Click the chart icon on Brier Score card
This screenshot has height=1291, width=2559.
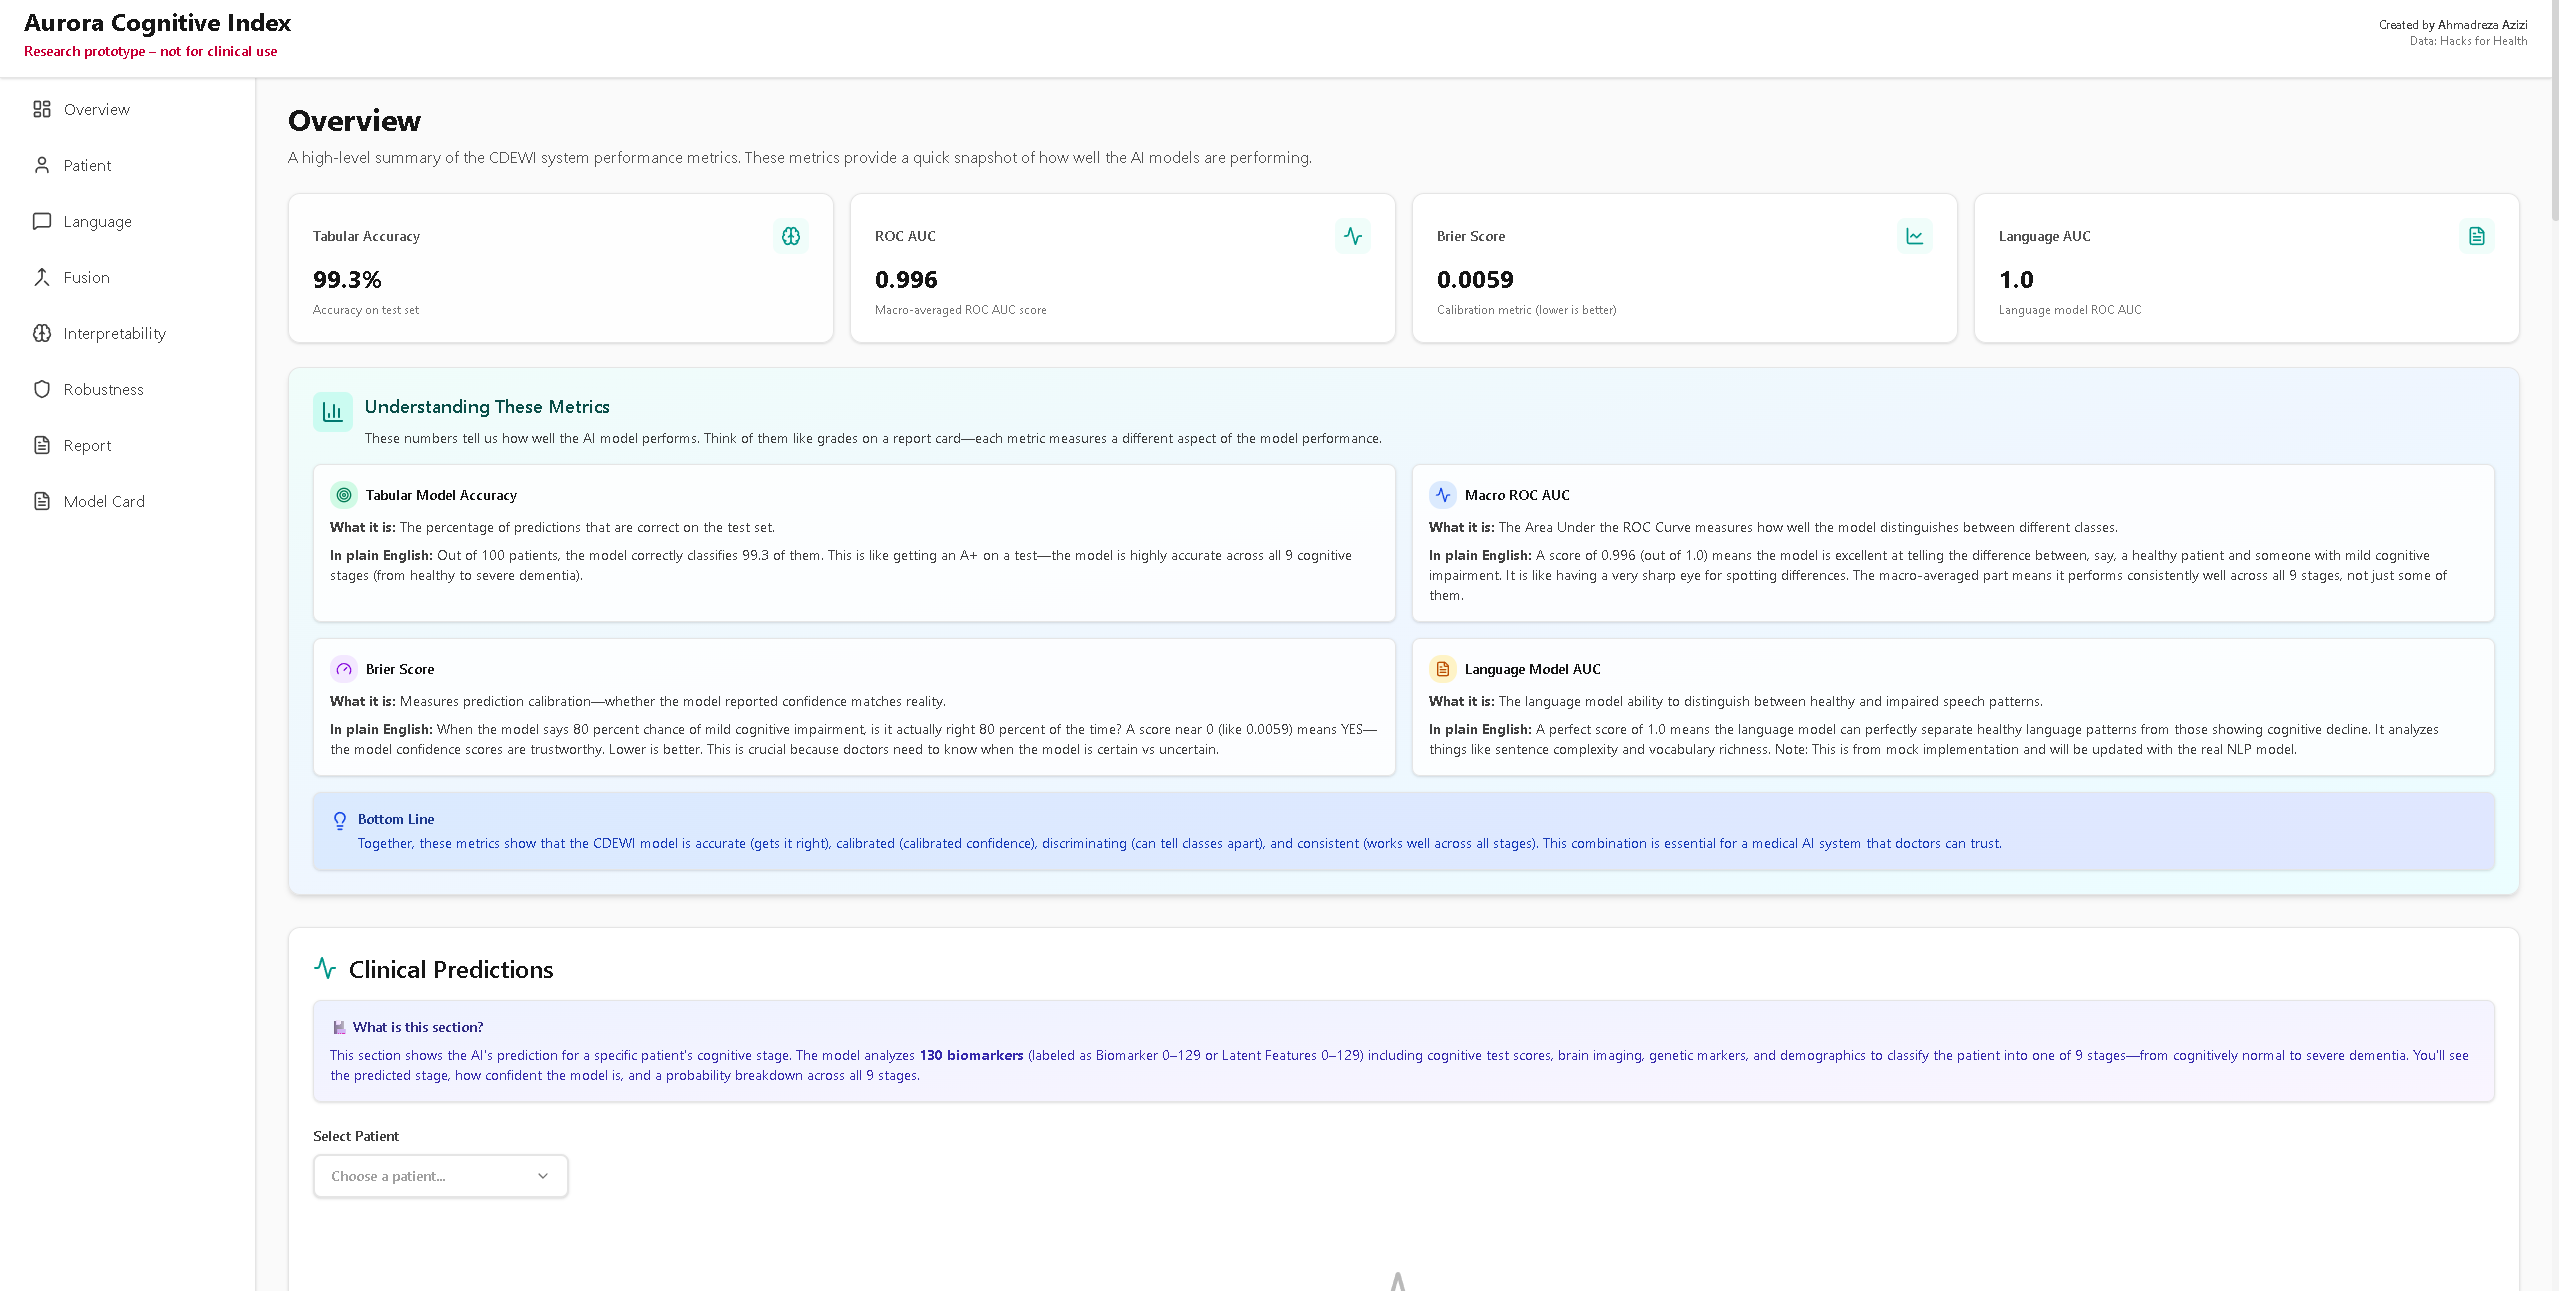[1915, 236]
